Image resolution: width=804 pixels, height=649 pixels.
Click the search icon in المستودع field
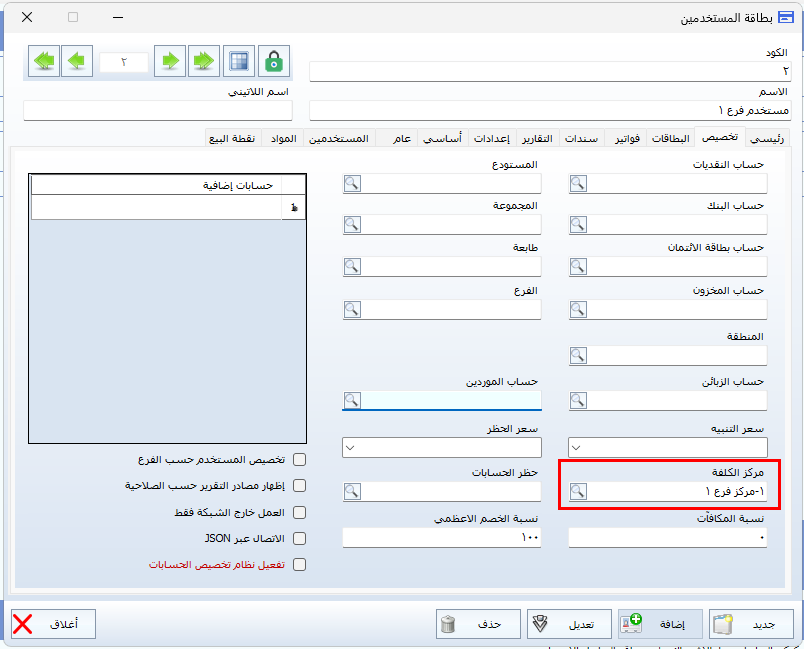click(x=352, y=183)
